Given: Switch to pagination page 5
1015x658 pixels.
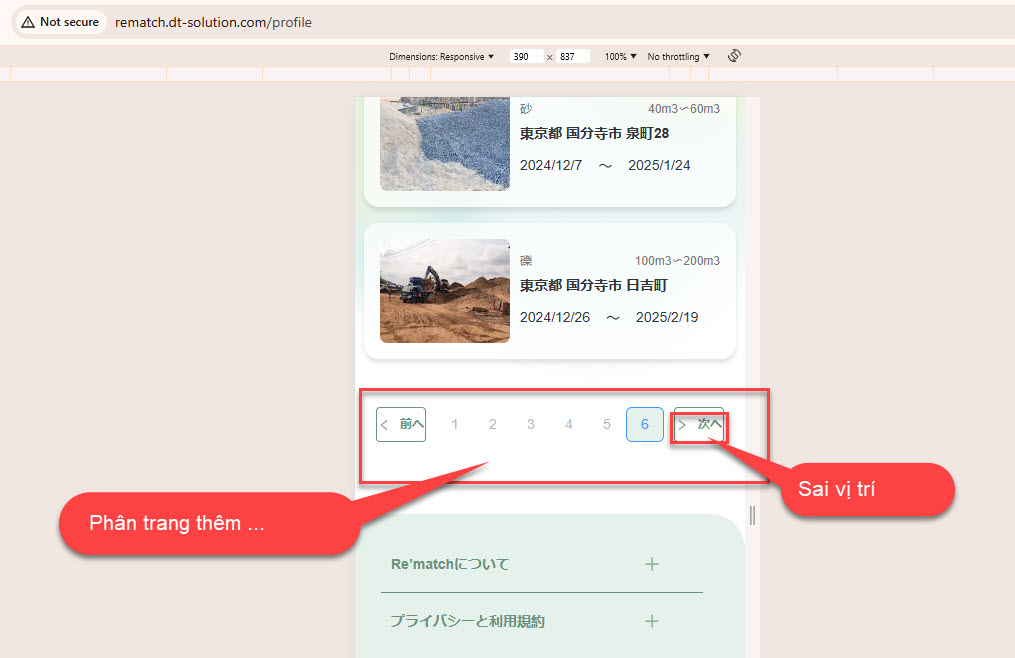Looking at the screenshot, I should (x=607, y=424).
